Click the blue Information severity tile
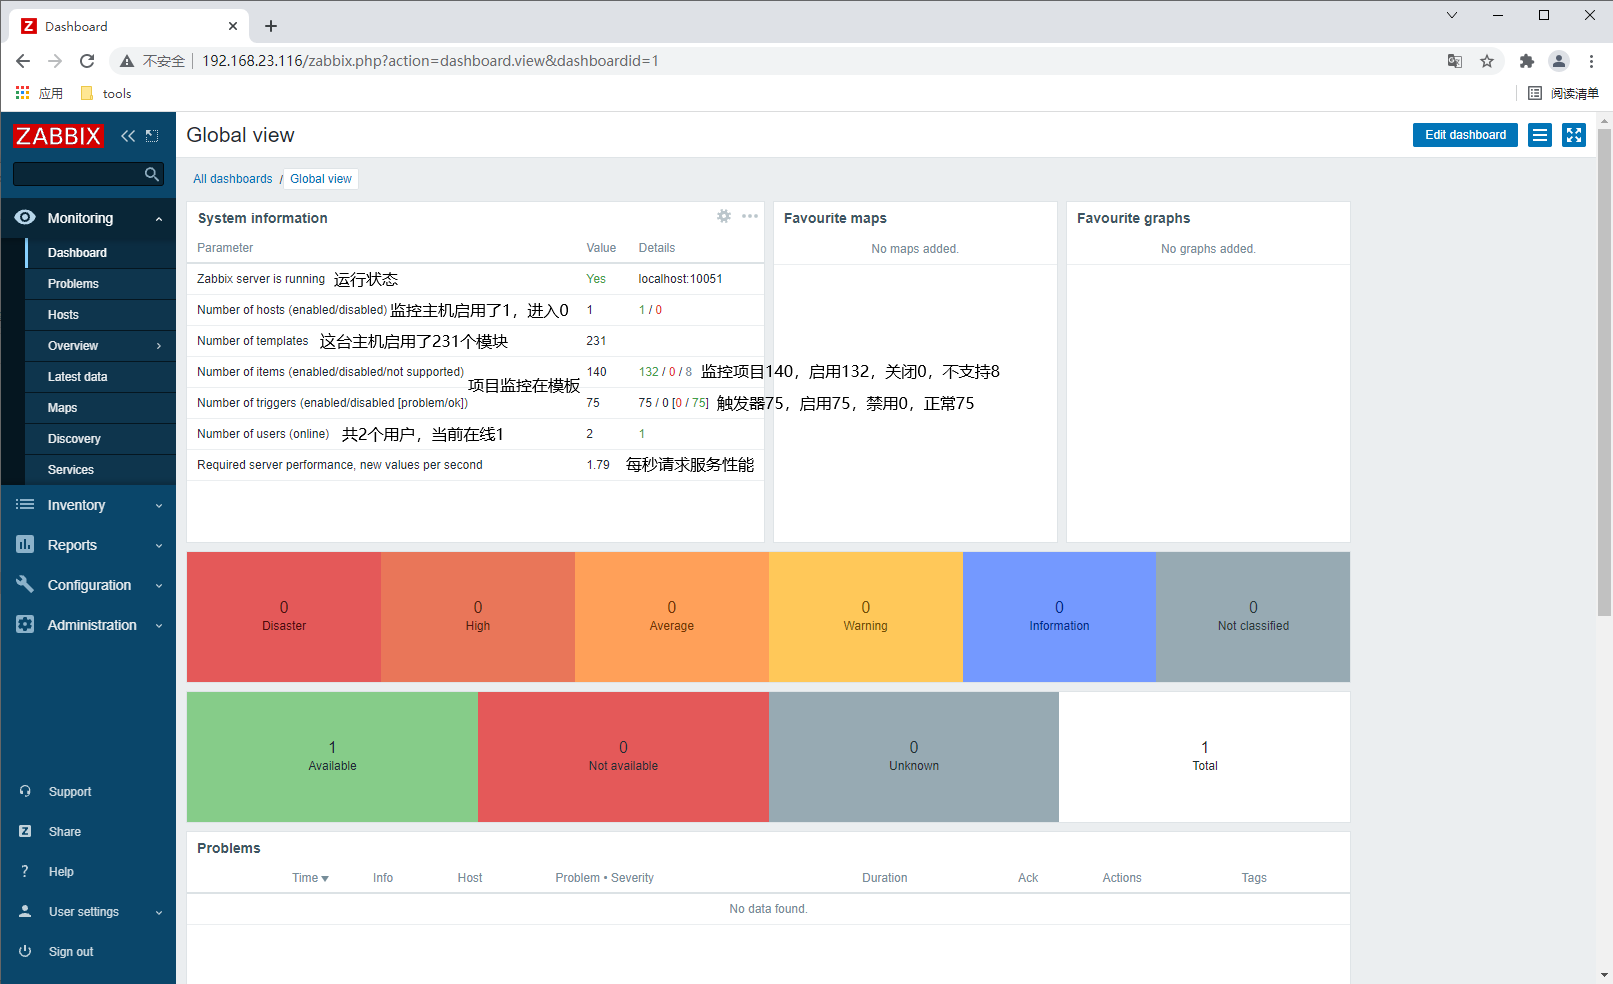This screenshot has height=984, width=1613. point(1059,617)
